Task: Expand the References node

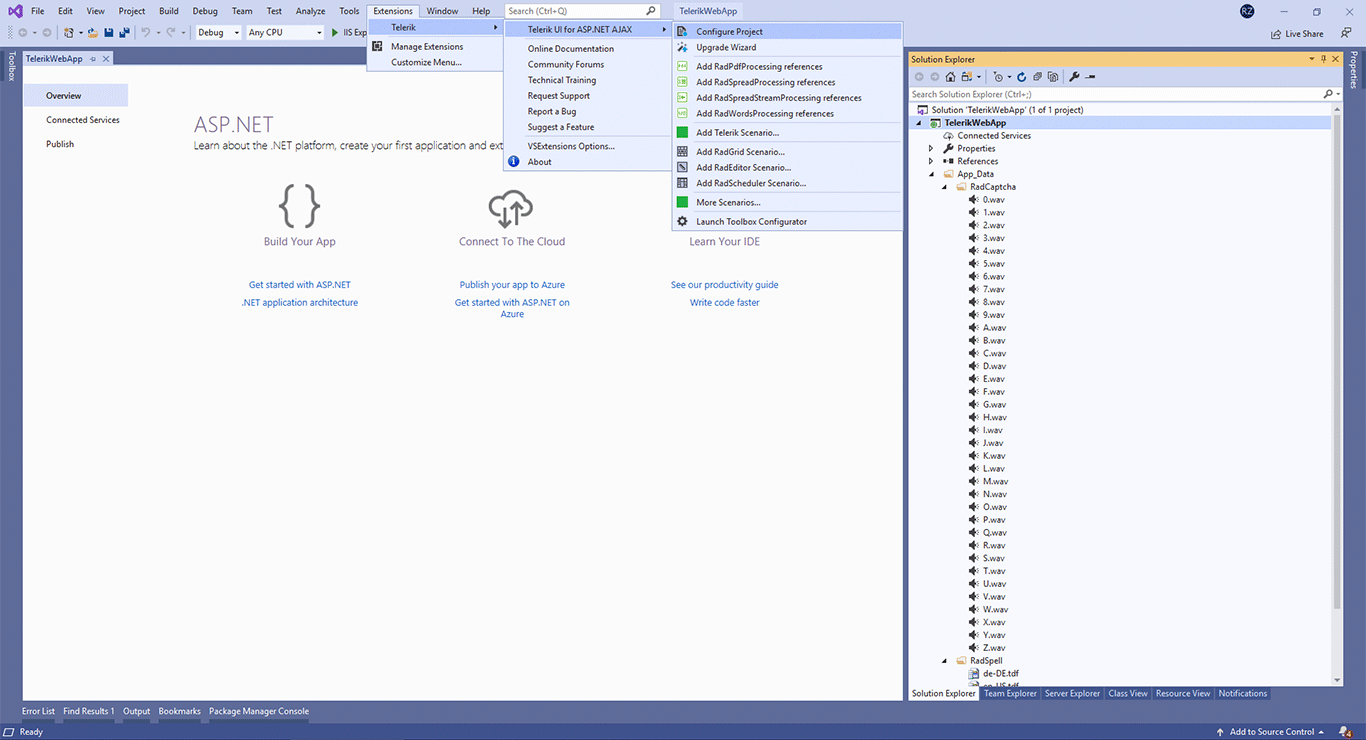Action: pos(930,160)
